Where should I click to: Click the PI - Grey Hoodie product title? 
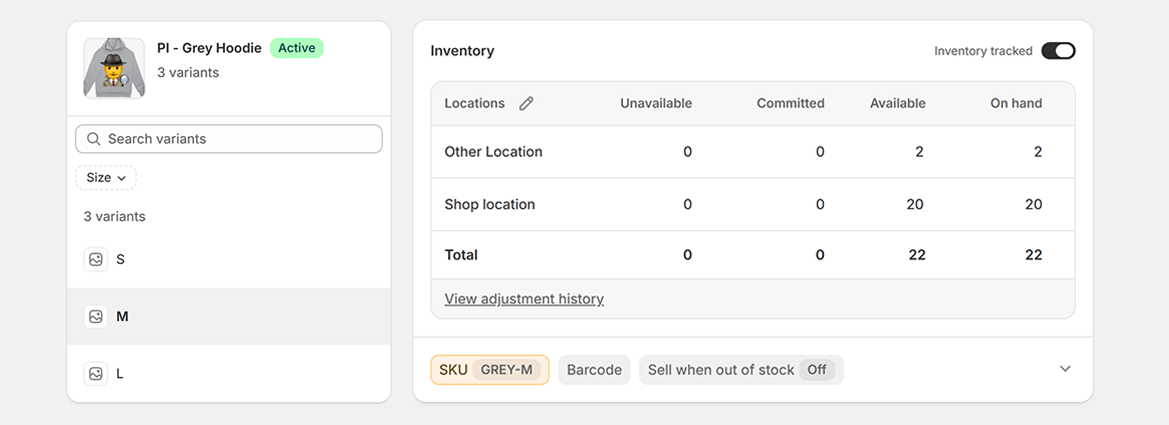209,48
